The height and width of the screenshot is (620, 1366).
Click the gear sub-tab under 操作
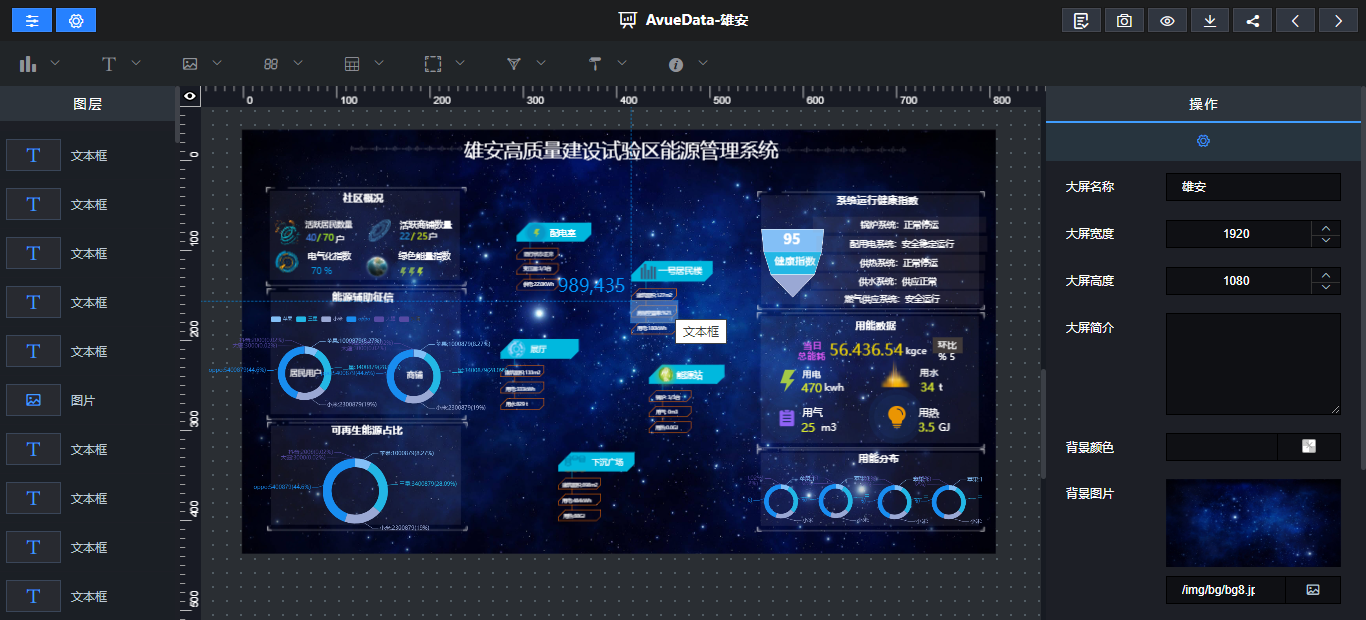click(1203, 141)
